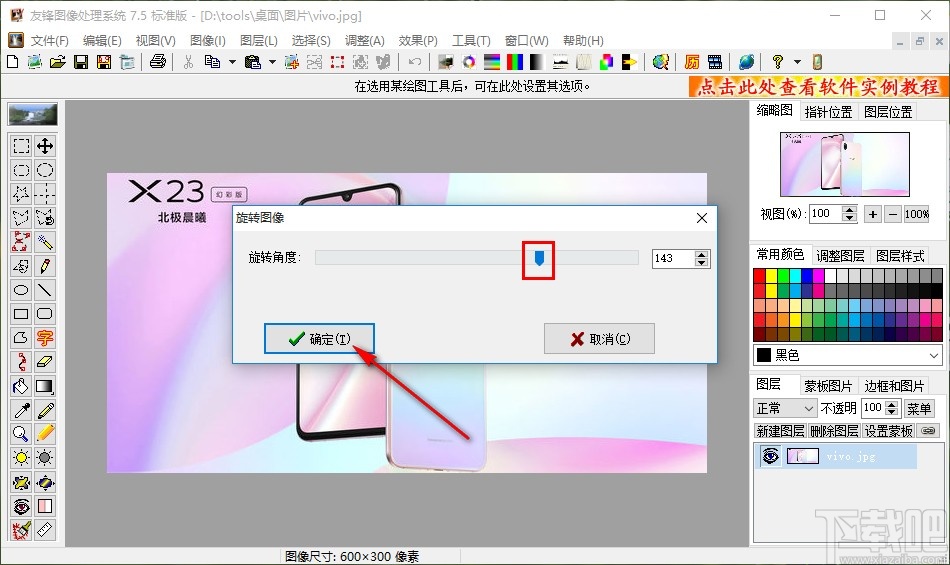Click the film strip toolbar icon
The height and width of the screenshot is (565, 950).
pos(715,62)
